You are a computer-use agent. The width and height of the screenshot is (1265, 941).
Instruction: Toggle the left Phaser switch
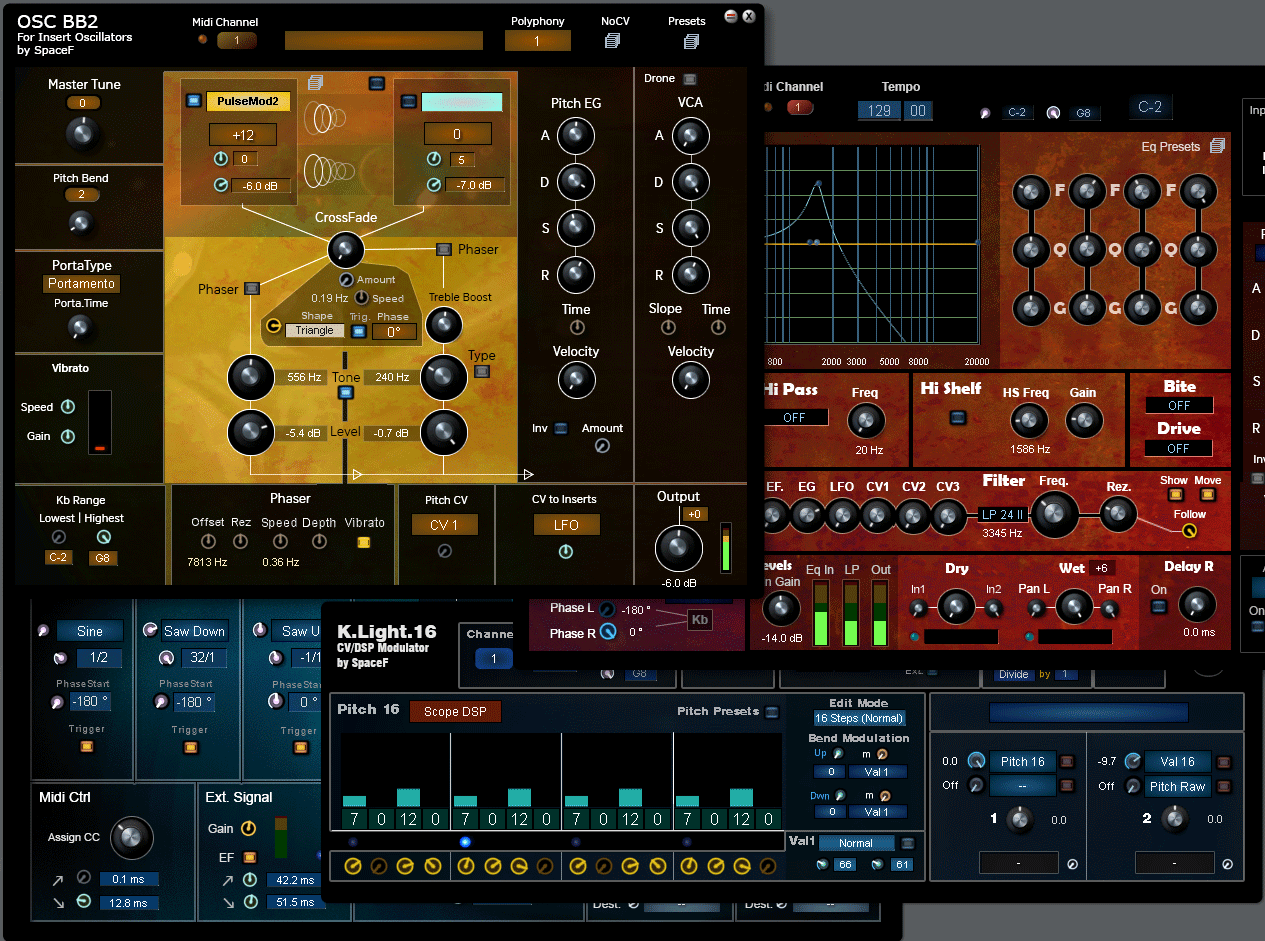(252, 288)
